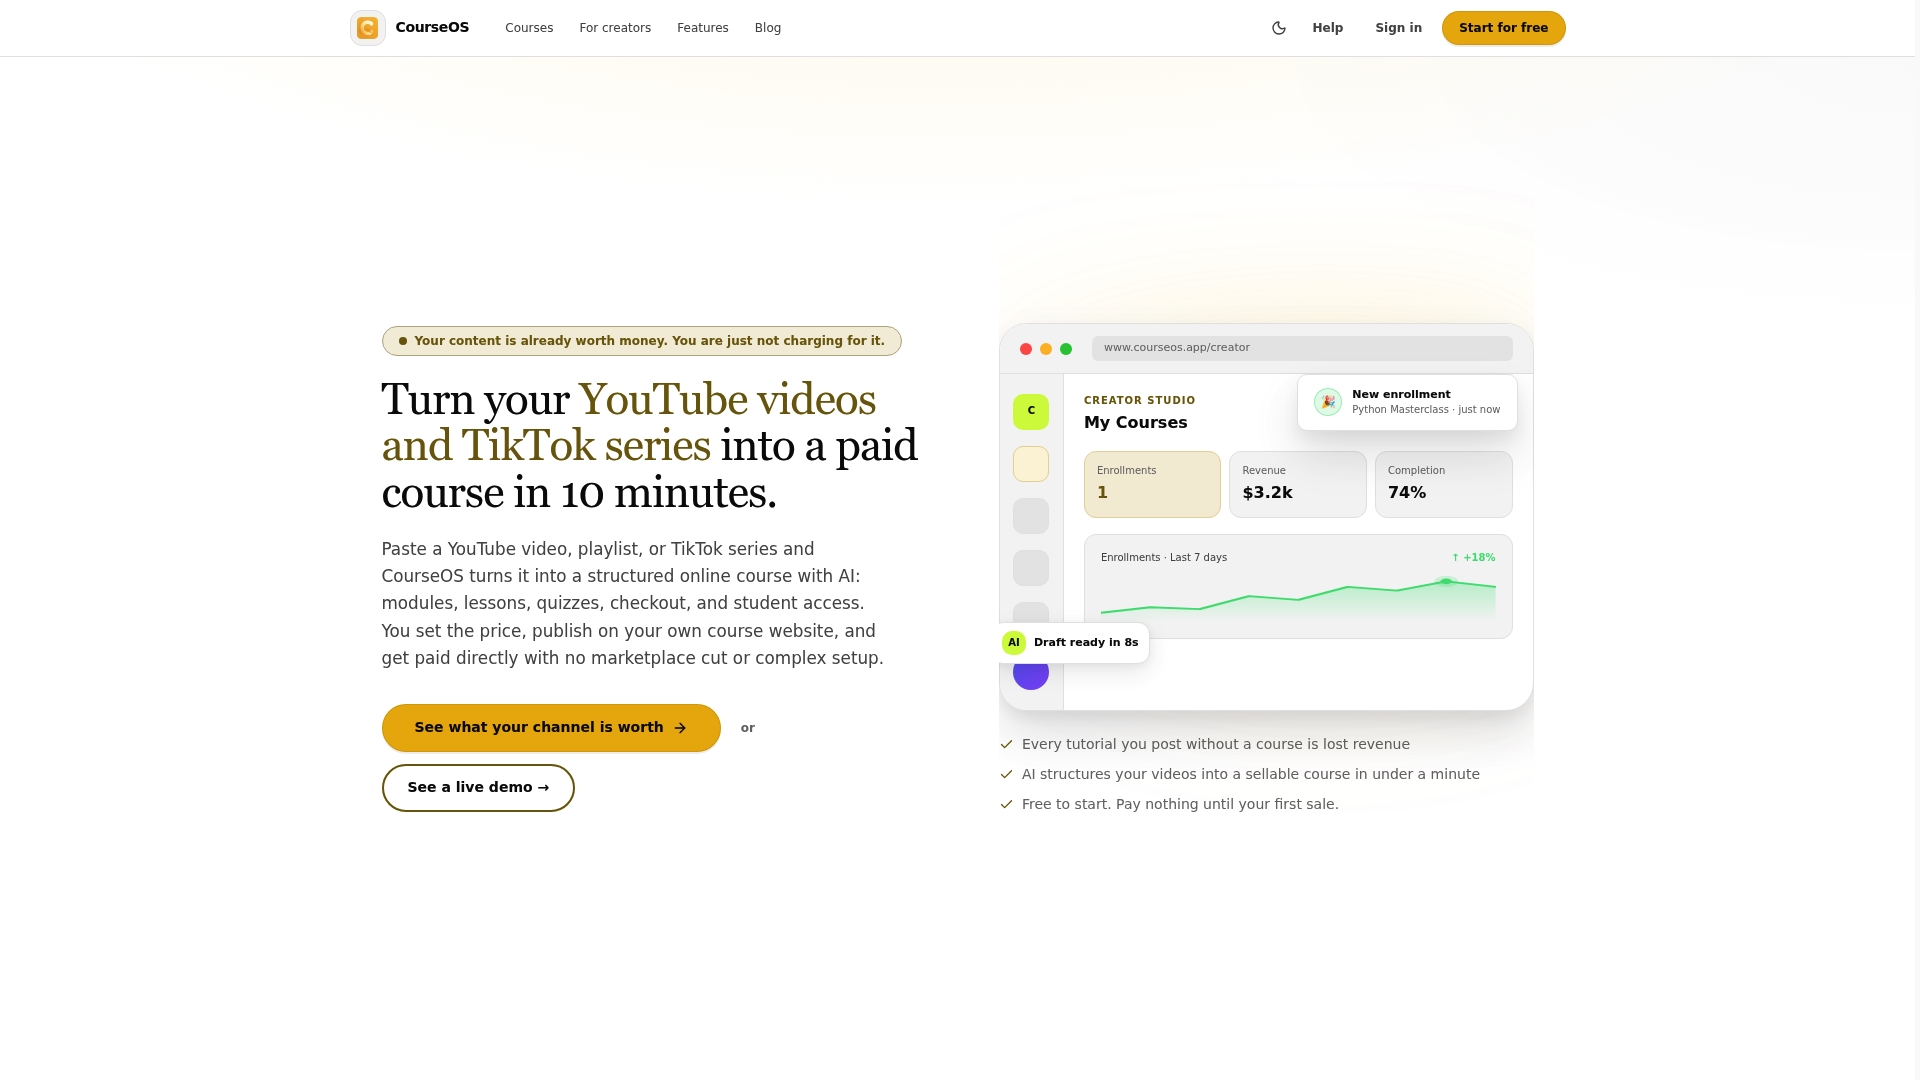This screenshot has width=1920, height=1080.
Task: Click the My Courses heading
Action: pos(1136,423)
